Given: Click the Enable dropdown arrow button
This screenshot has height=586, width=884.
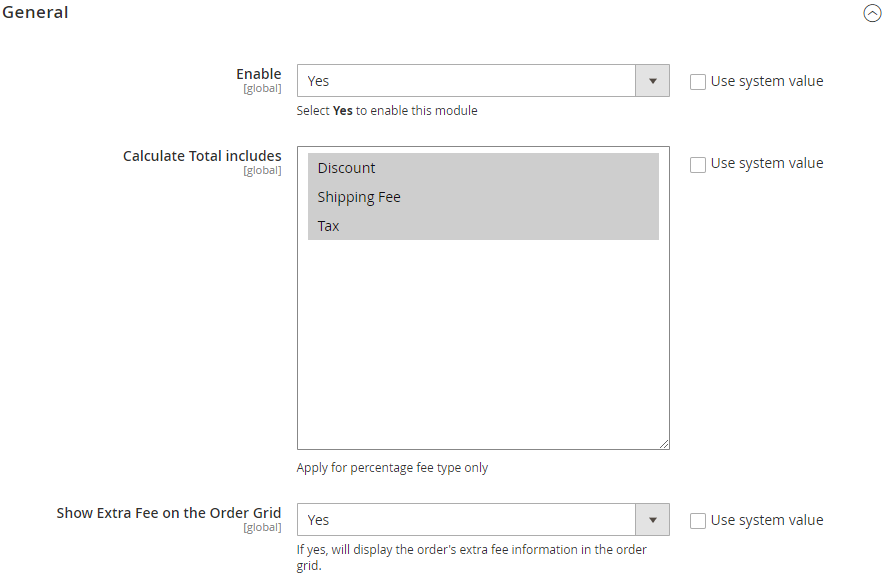Looking at the screenshot, I should (x=652, y=81).
